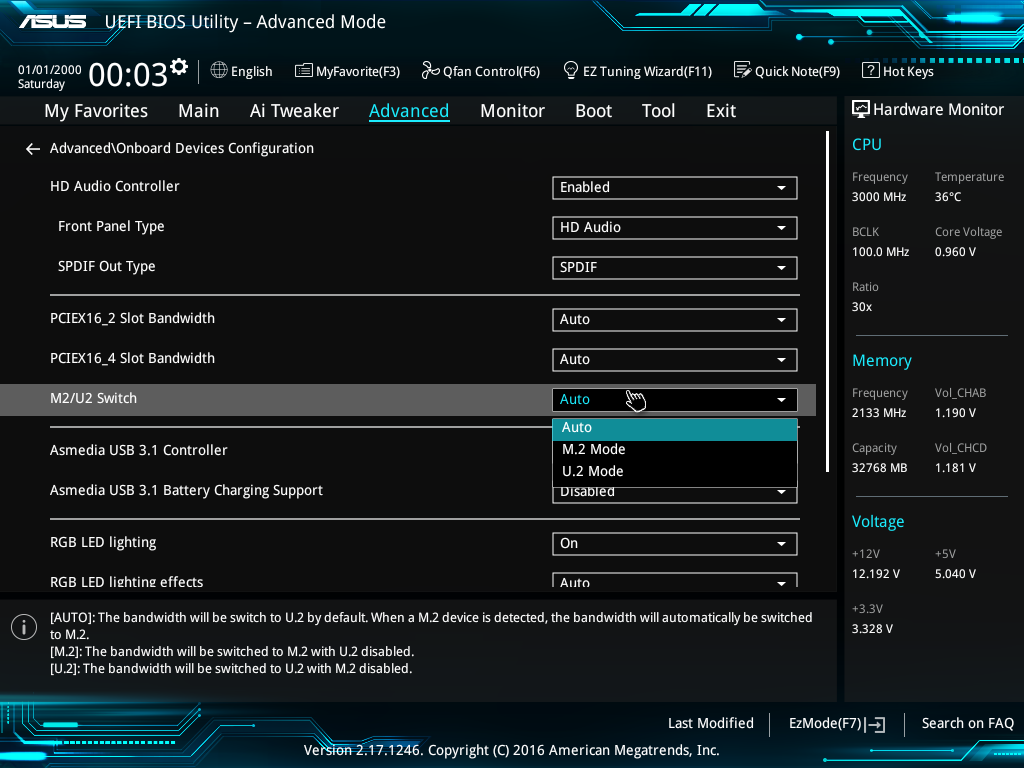
Task: Open Quick Note(F9)
Action: tap(787, 71)
